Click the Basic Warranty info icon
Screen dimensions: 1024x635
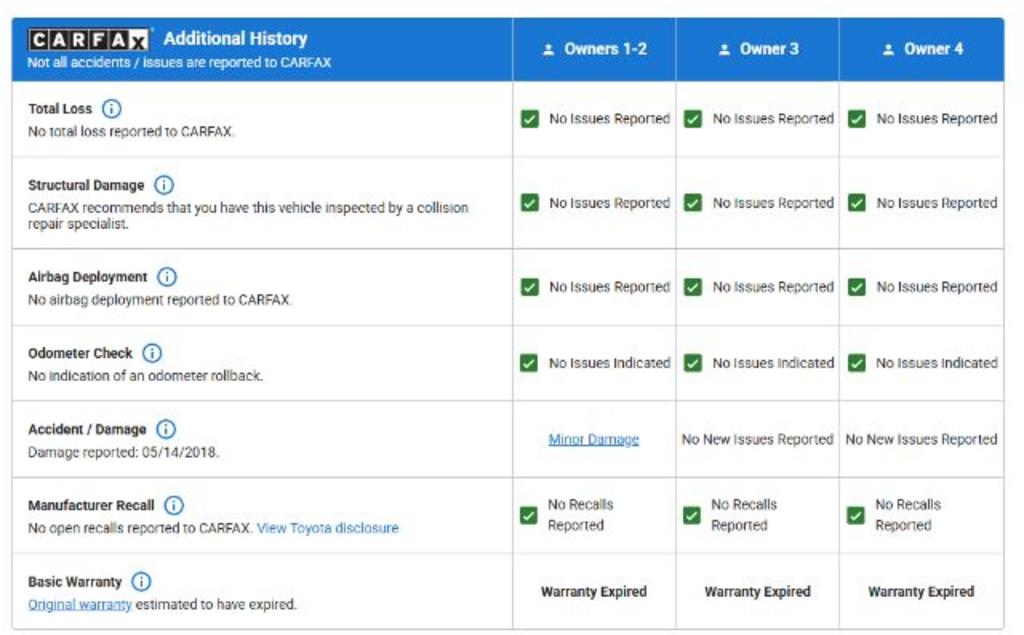pyautogui.click(x=142, y=582)
